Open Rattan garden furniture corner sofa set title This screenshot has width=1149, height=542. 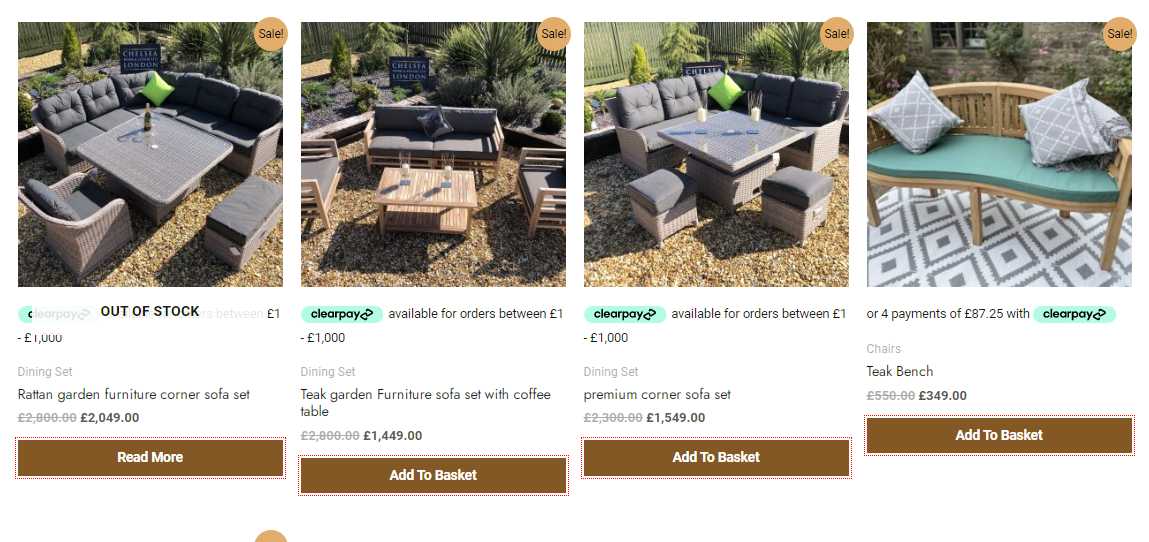coord(133,395)
